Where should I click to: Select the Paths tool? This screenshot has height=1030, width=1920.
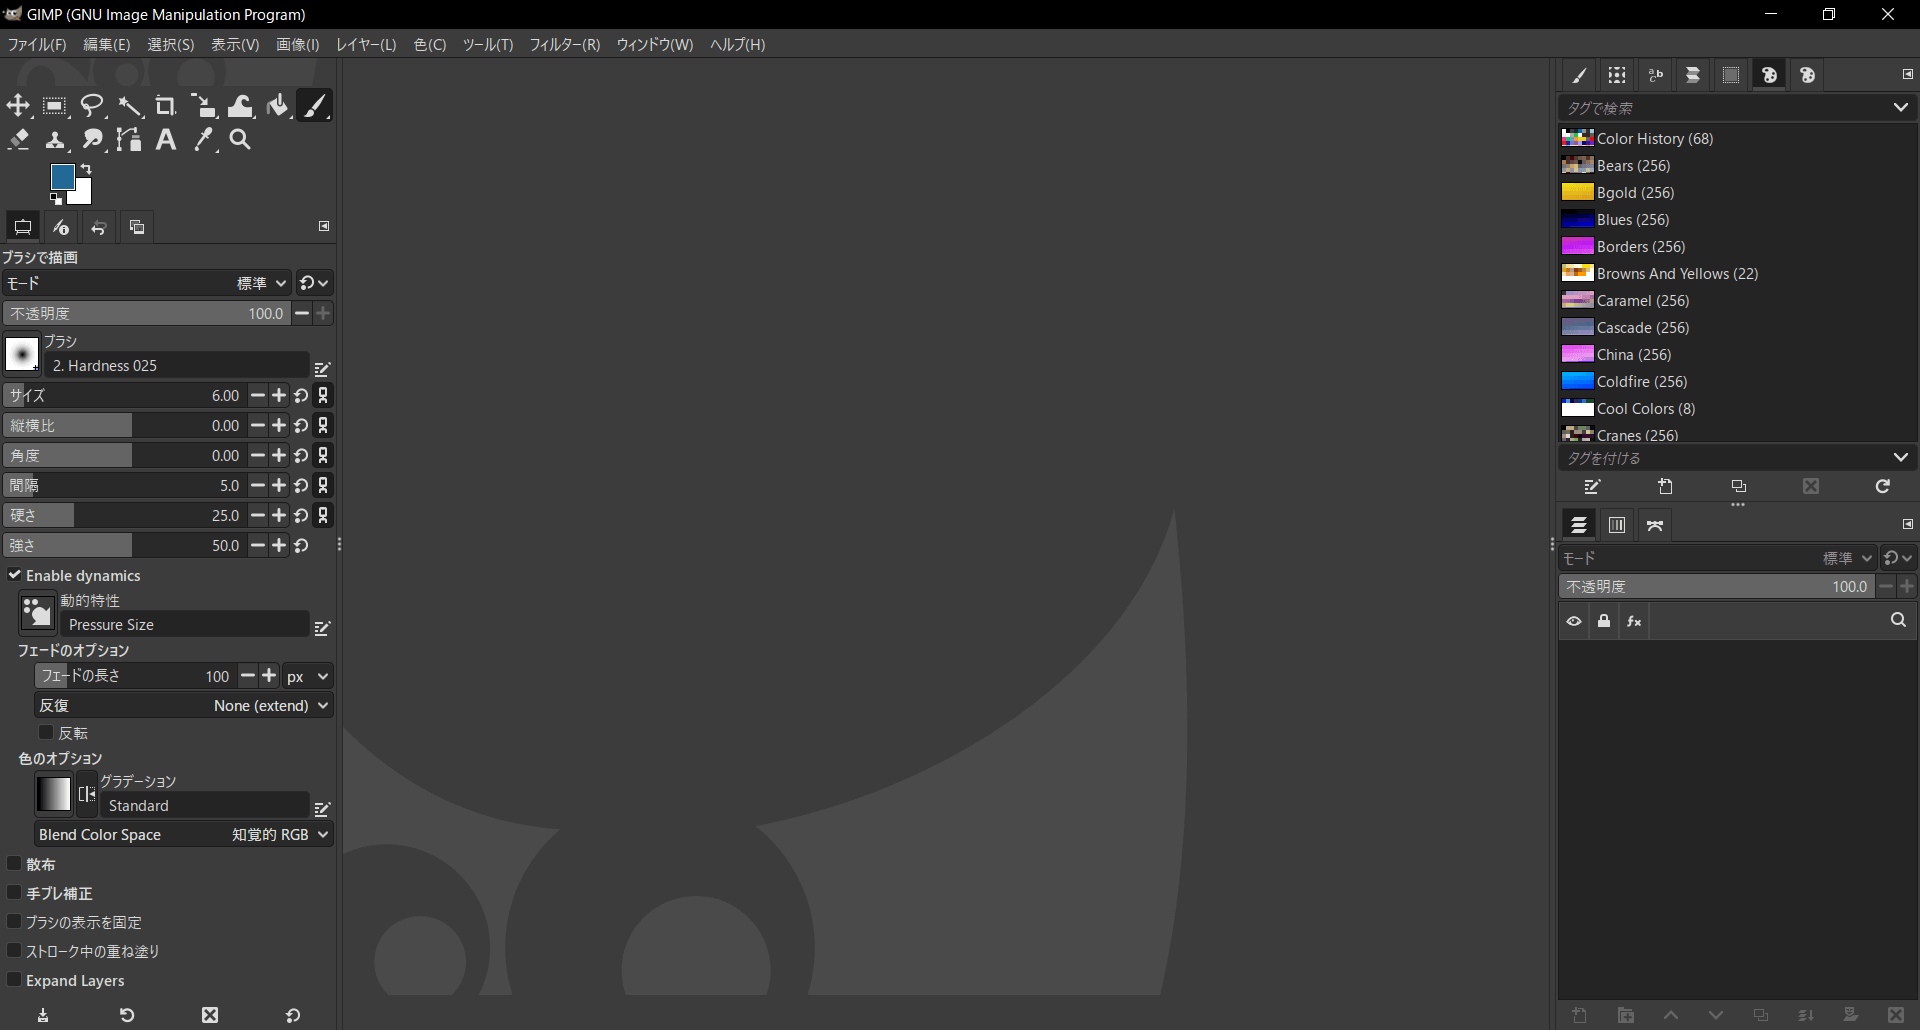pyautogui.click(x=129, y=140)
